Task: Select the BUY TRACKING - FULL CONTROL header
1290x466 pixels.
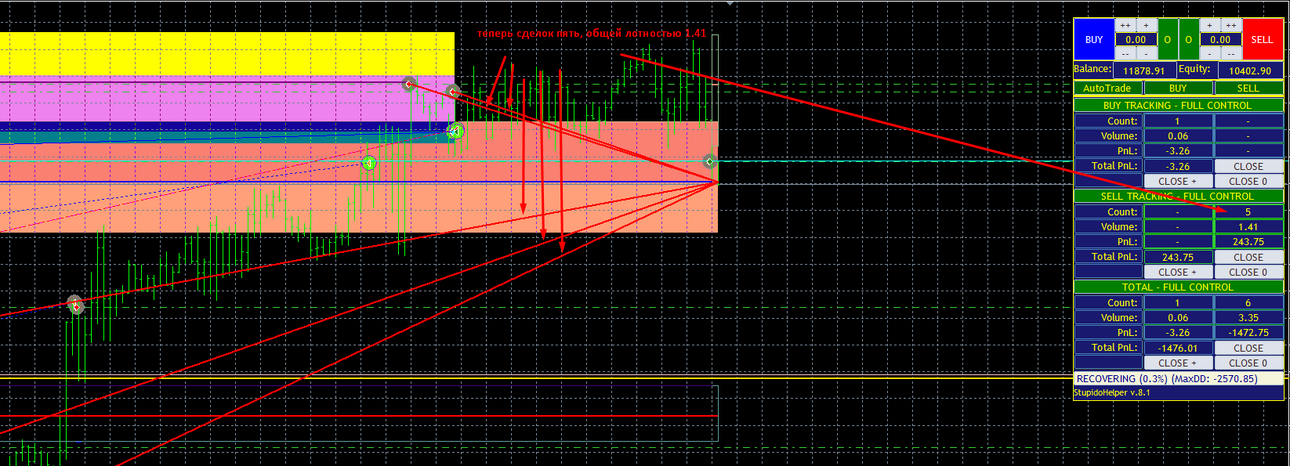Action: coord(1178,105)
